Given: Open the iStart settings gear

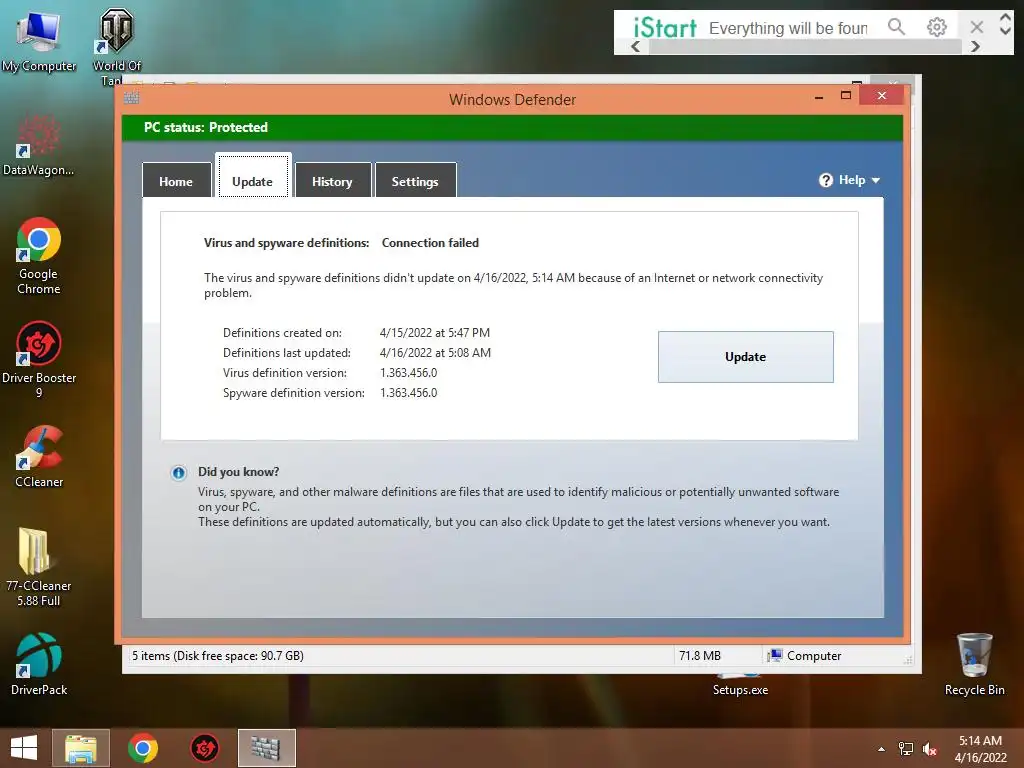Looking at the screenshot, I should click(936, 27).
